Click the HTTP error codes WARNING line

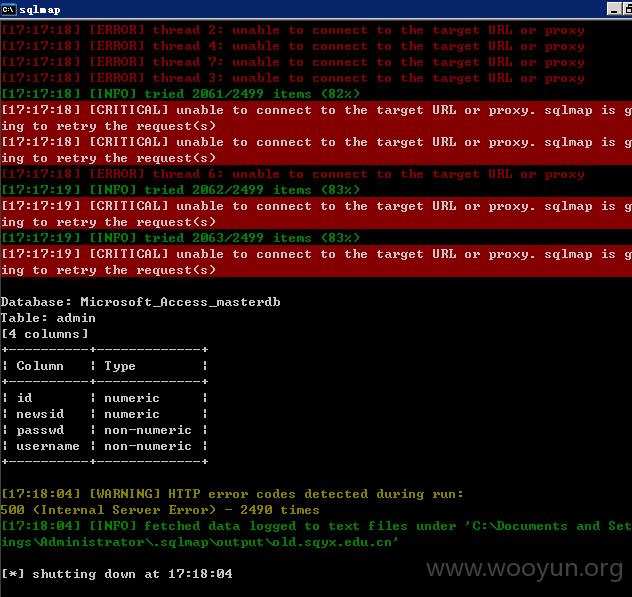232,494
